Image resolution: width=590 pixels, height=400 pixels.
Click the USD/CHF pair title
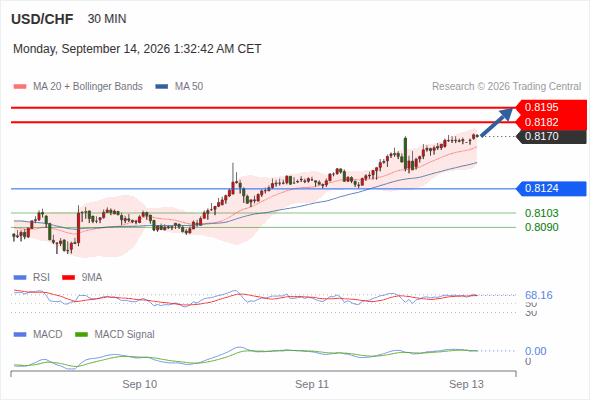(42, 19)
